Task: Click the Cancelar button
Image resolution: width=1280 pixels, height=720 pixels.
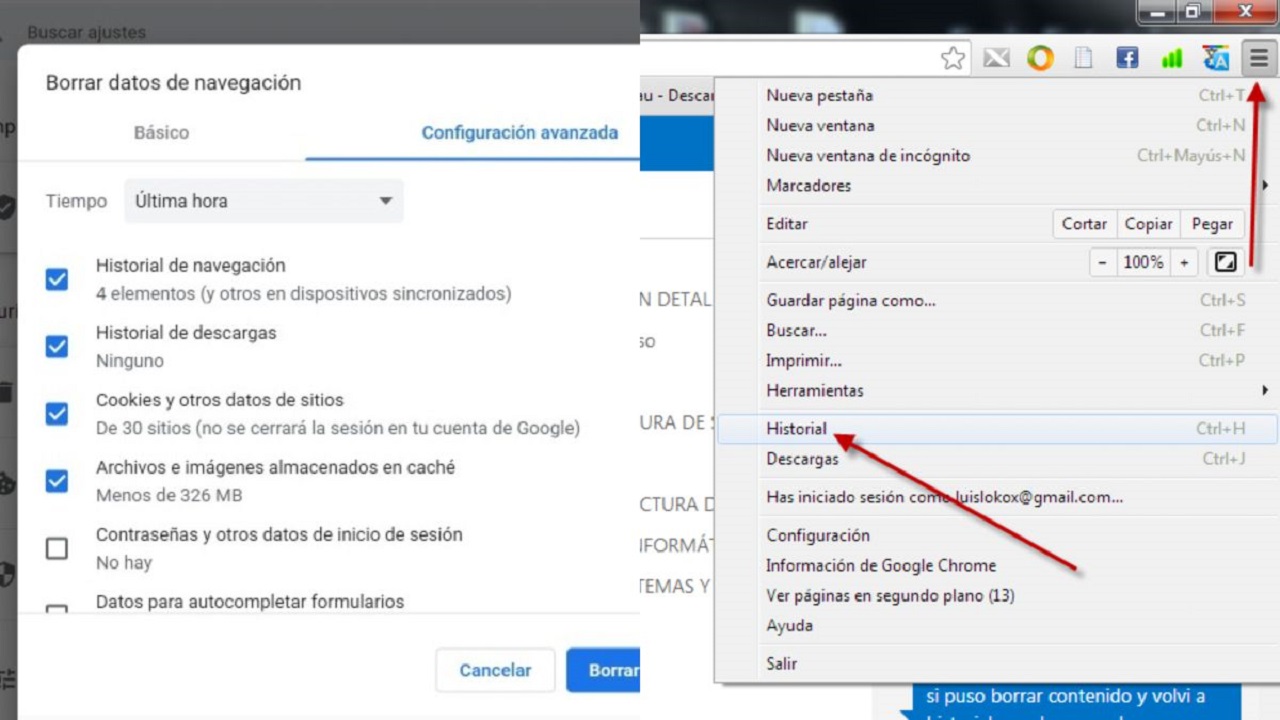Action: [x=495, y=670]
